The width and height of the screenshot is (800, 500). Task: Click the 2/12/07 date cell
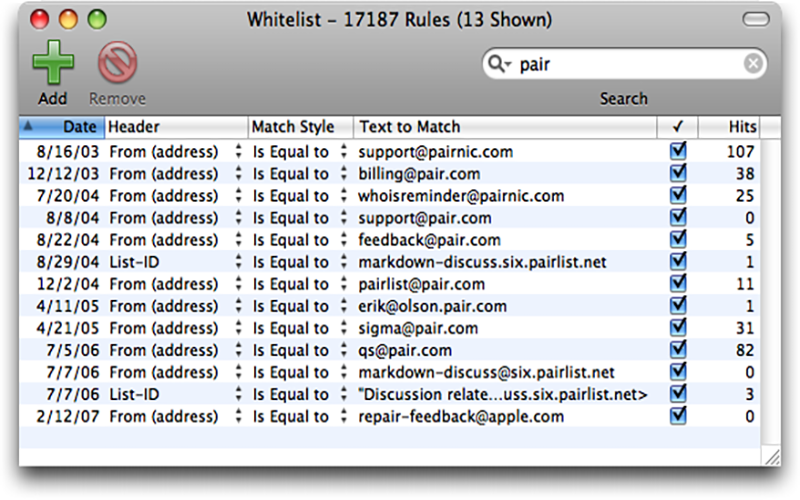(67, 417)
